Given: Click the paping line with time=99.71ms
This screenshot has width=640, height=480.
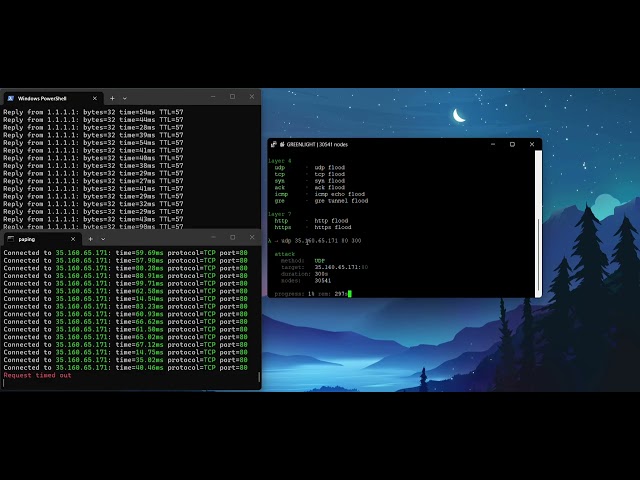Looking at the screenshot, I should click(x=125, y=283).
